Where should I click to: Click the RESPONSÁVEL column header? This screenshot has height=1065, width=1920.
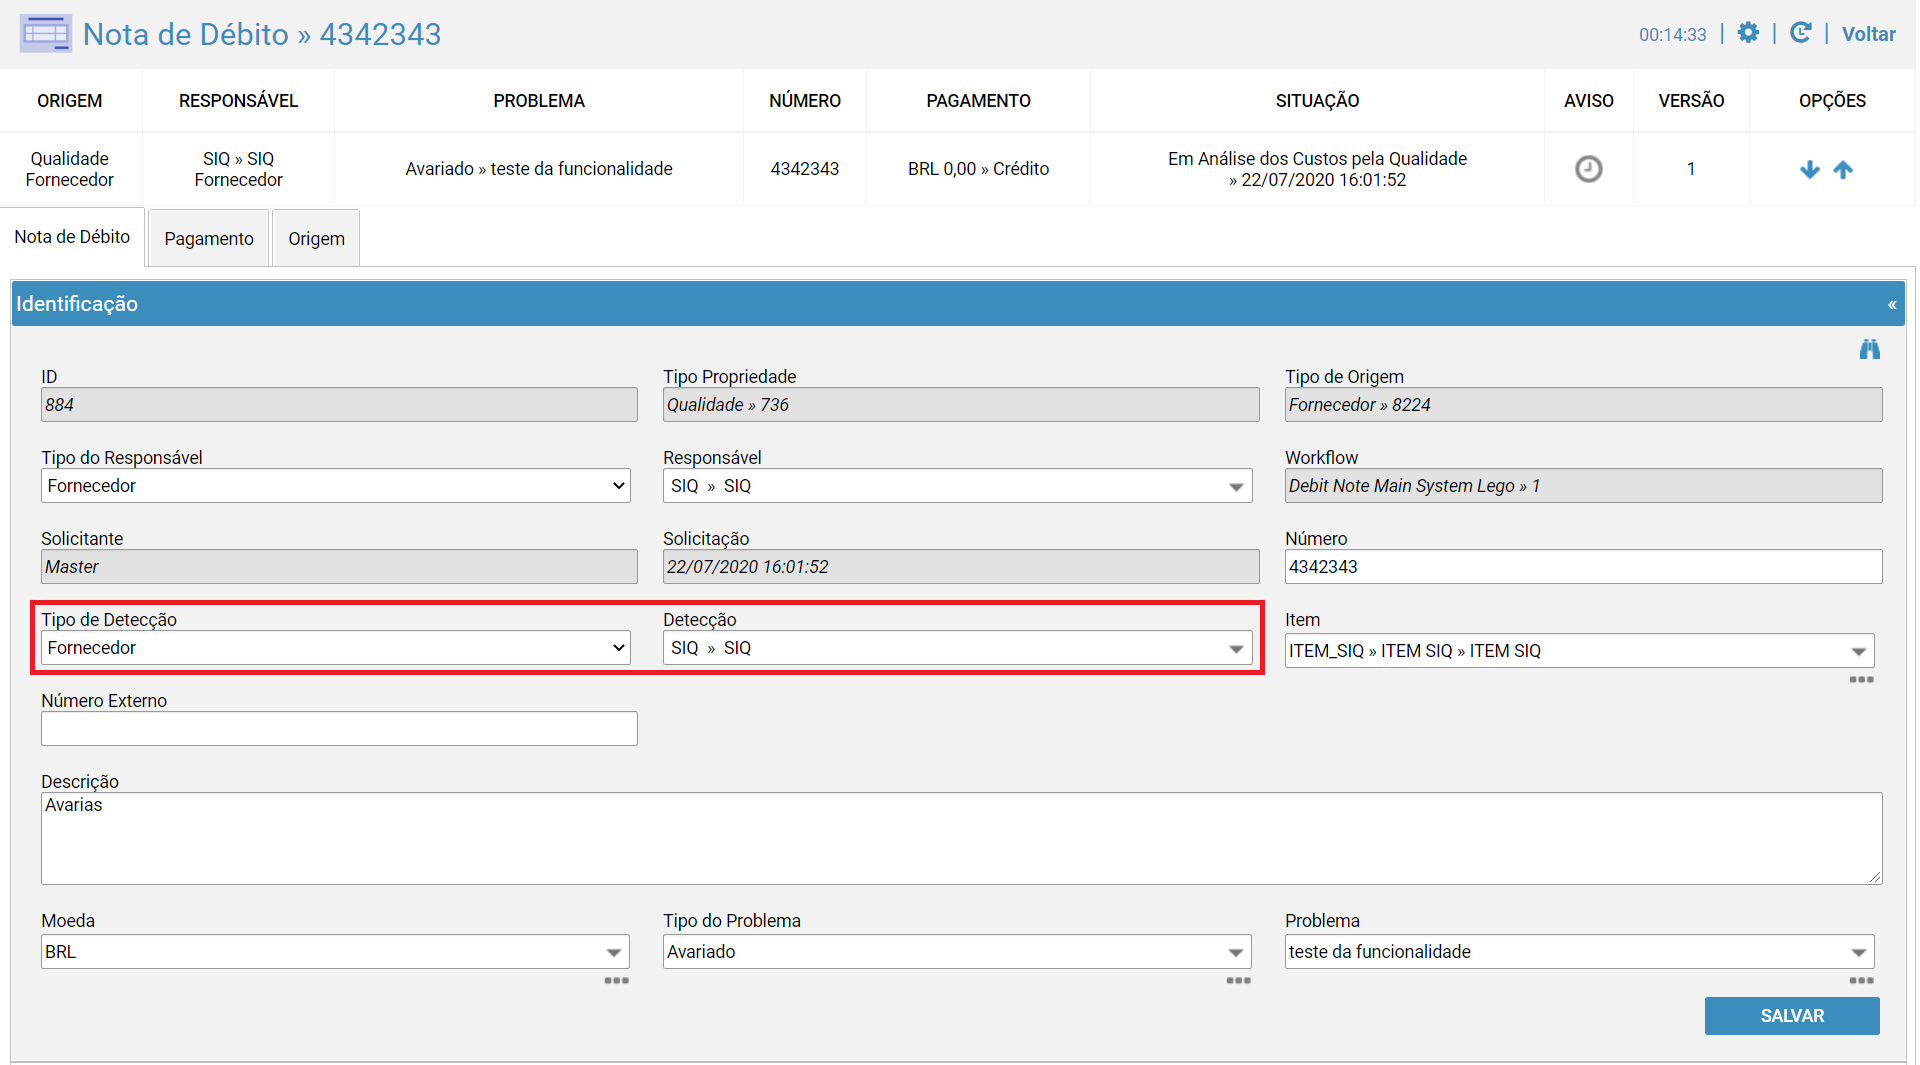[238, 101]
